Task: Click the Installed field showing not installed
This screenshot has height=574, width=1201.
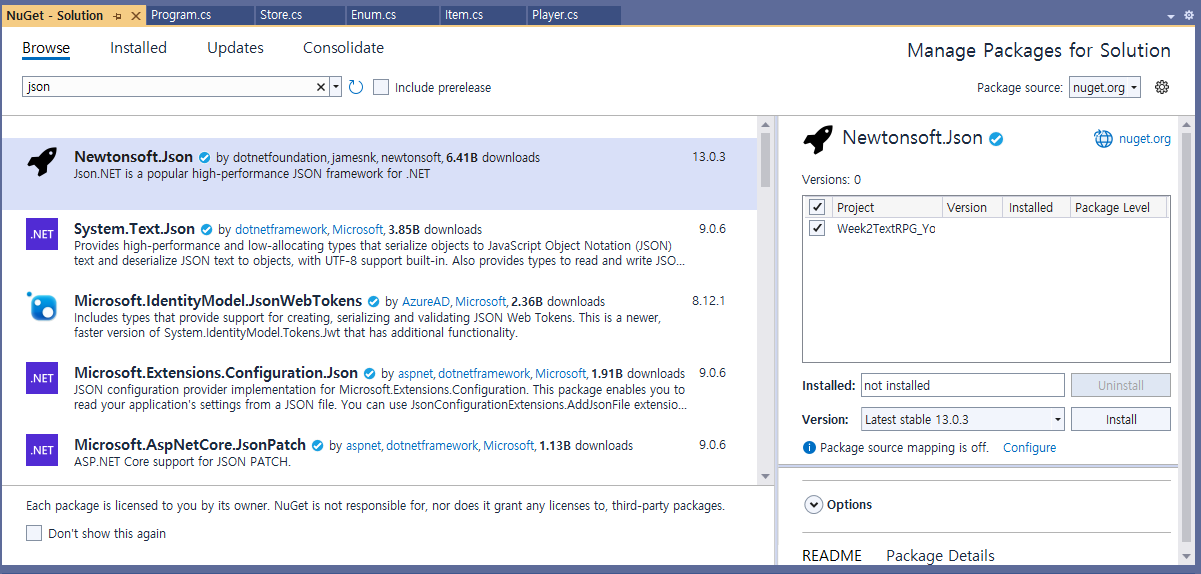Action: coord(962,385)
